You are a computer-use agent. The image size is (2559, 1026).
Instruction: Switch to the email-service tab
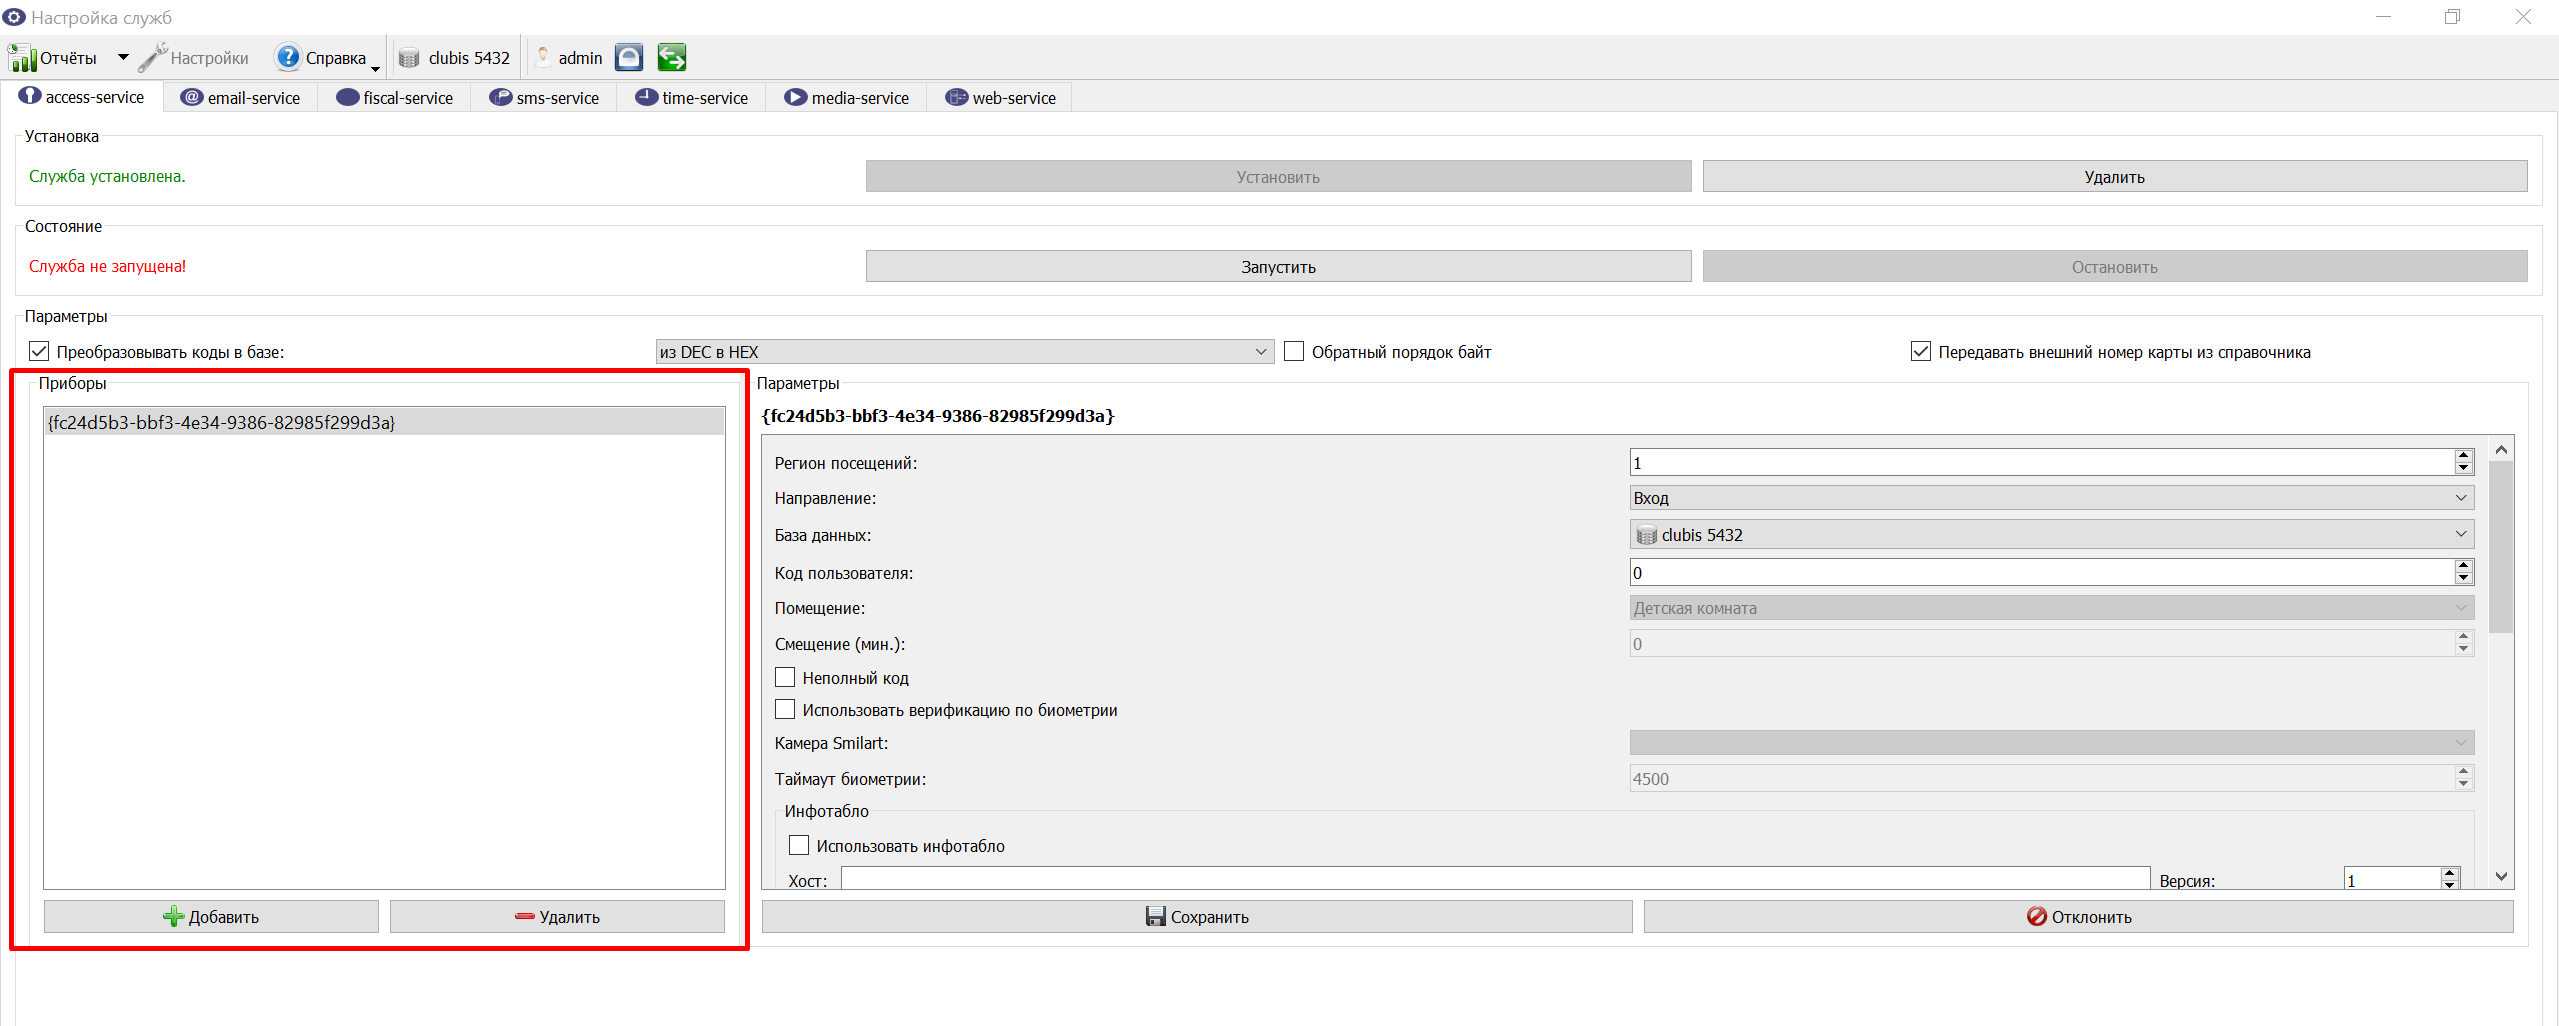[241, 98]
